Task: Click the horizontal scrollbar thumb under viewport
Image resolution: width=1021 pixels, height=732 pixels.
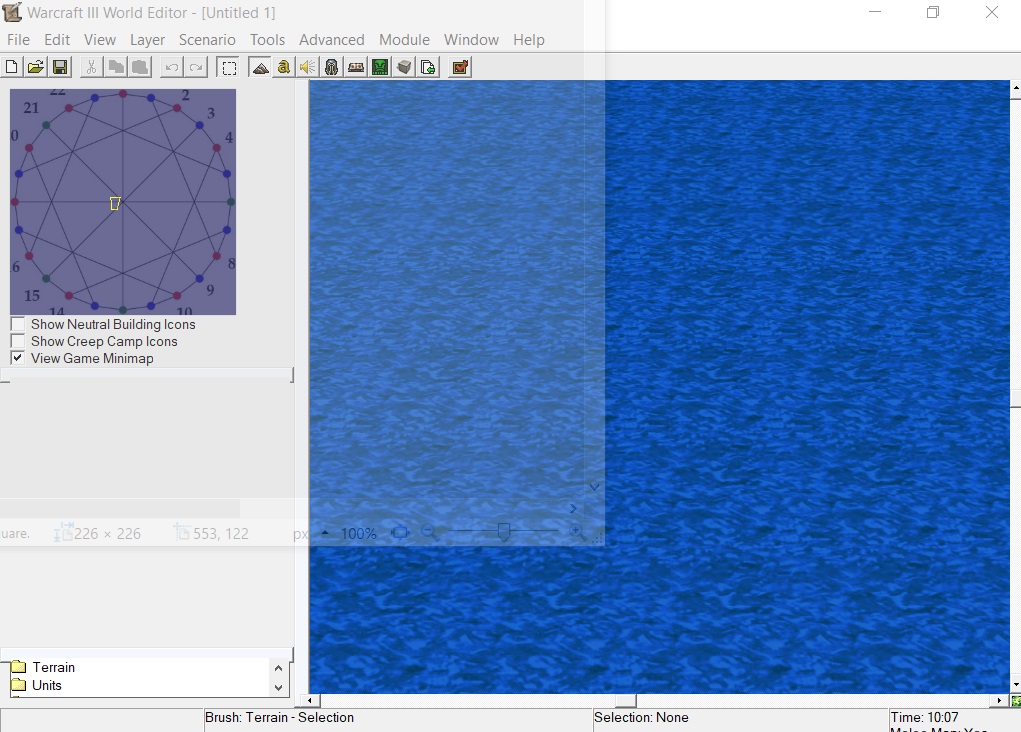Action: (x=626, y=701)
